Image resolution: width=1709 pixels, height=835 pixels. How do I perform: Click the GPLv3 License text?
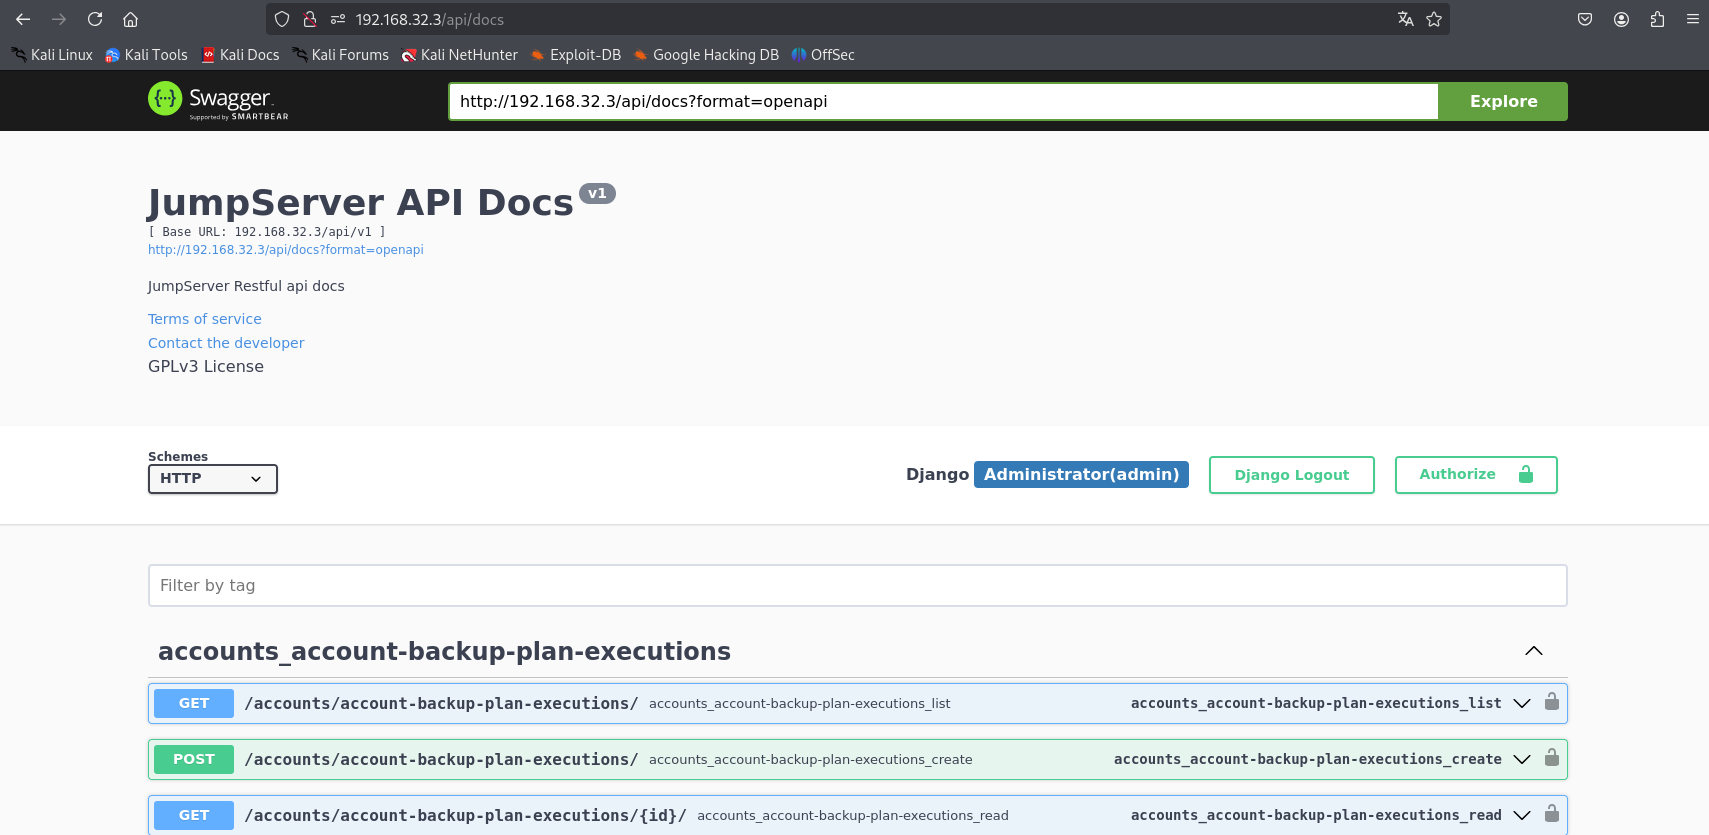coord(206,366)
